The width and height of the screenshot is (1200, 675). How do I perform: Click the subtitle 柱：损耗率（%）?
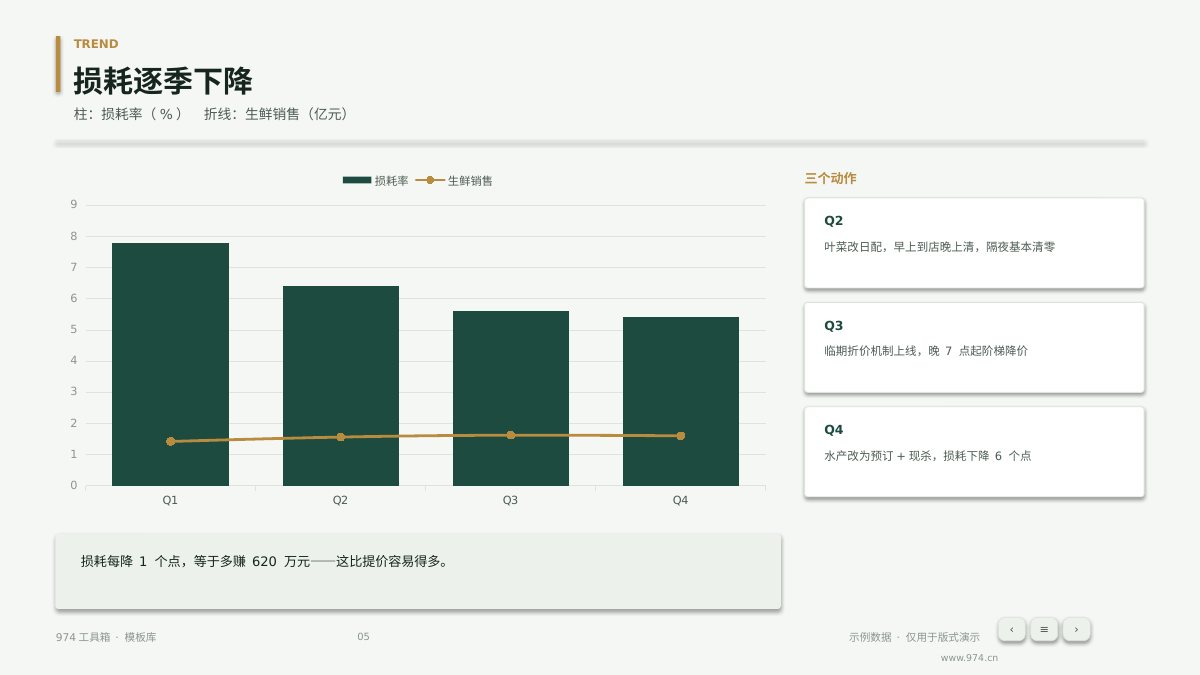[129, 114]
